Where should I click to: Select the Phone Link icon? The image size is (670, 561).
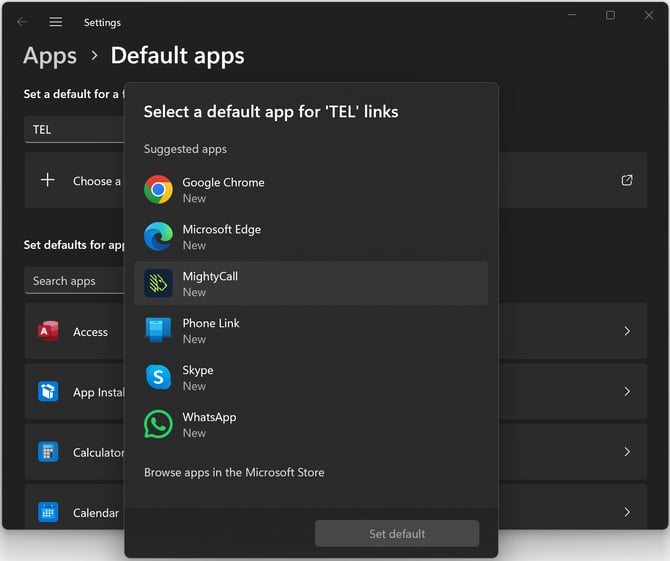tap(158, 330)
